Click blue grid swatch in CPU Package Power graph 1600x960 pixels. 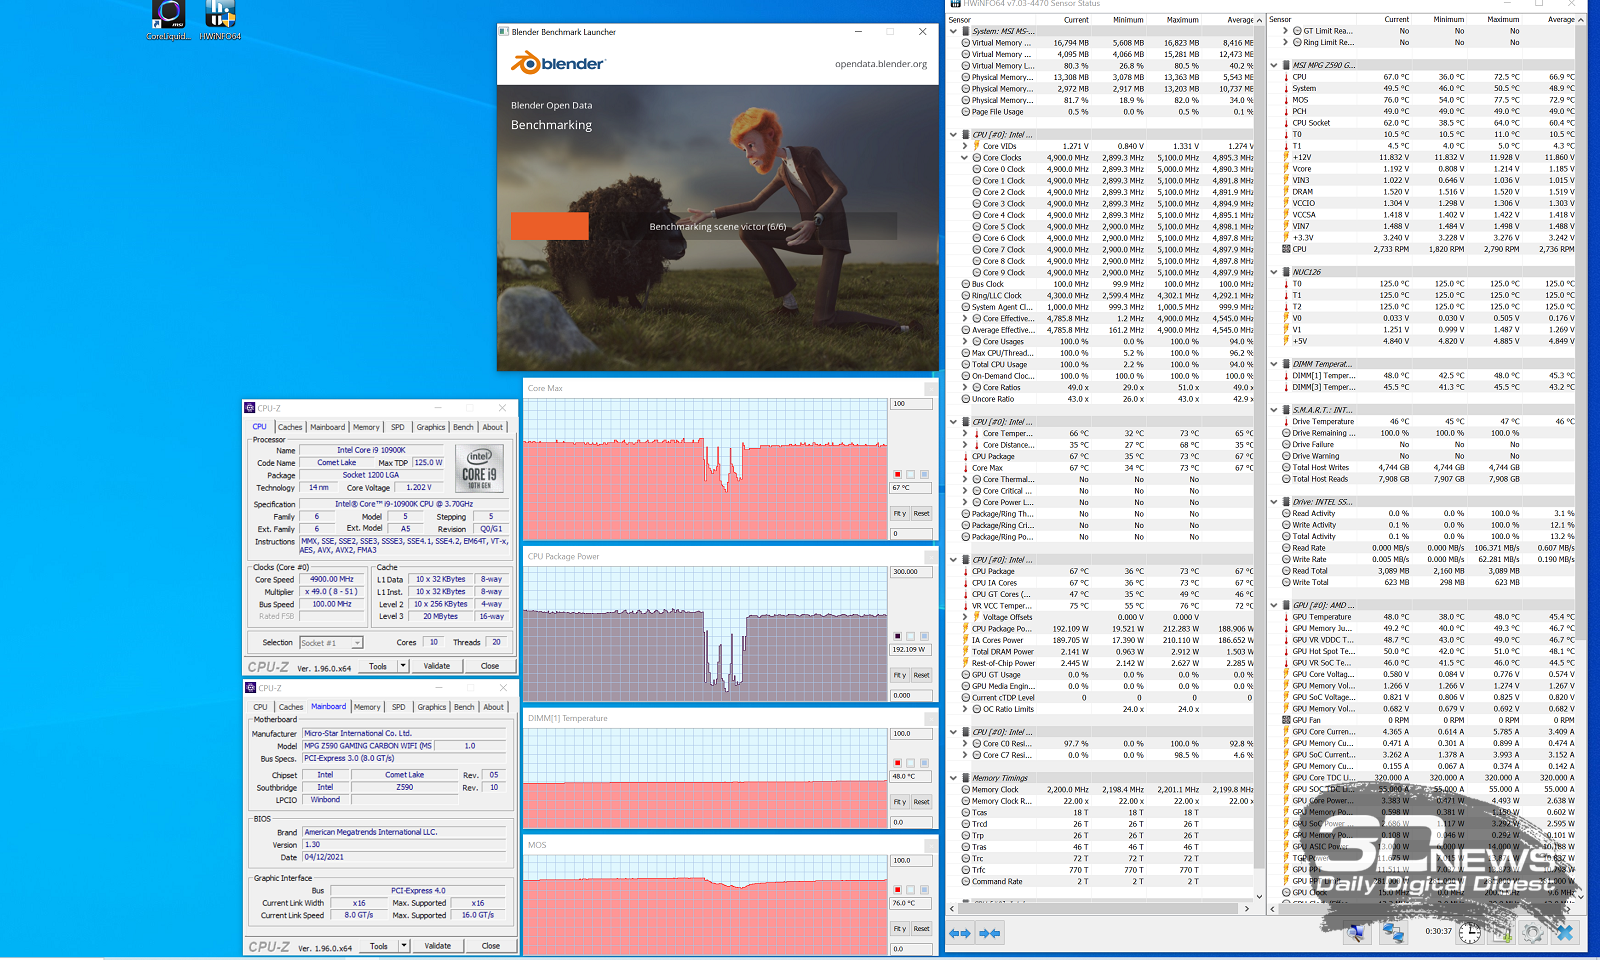924,636
